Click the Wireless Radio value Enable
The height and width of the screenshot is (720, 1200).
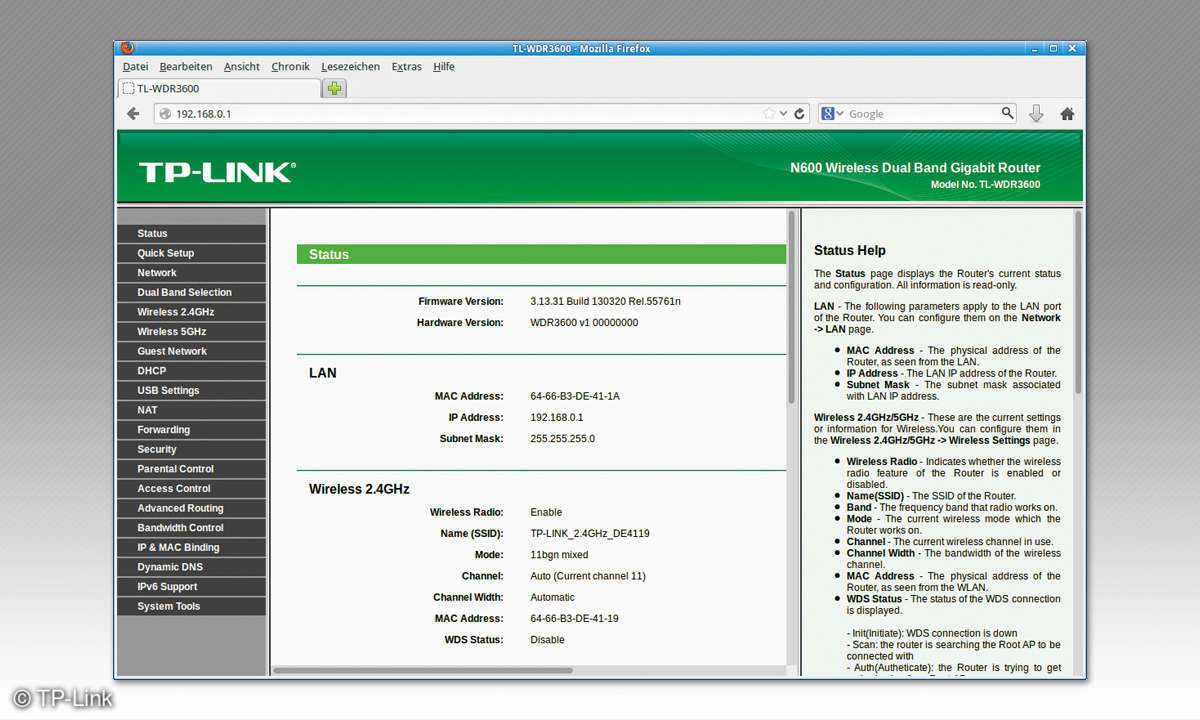(x=546, y=512)
